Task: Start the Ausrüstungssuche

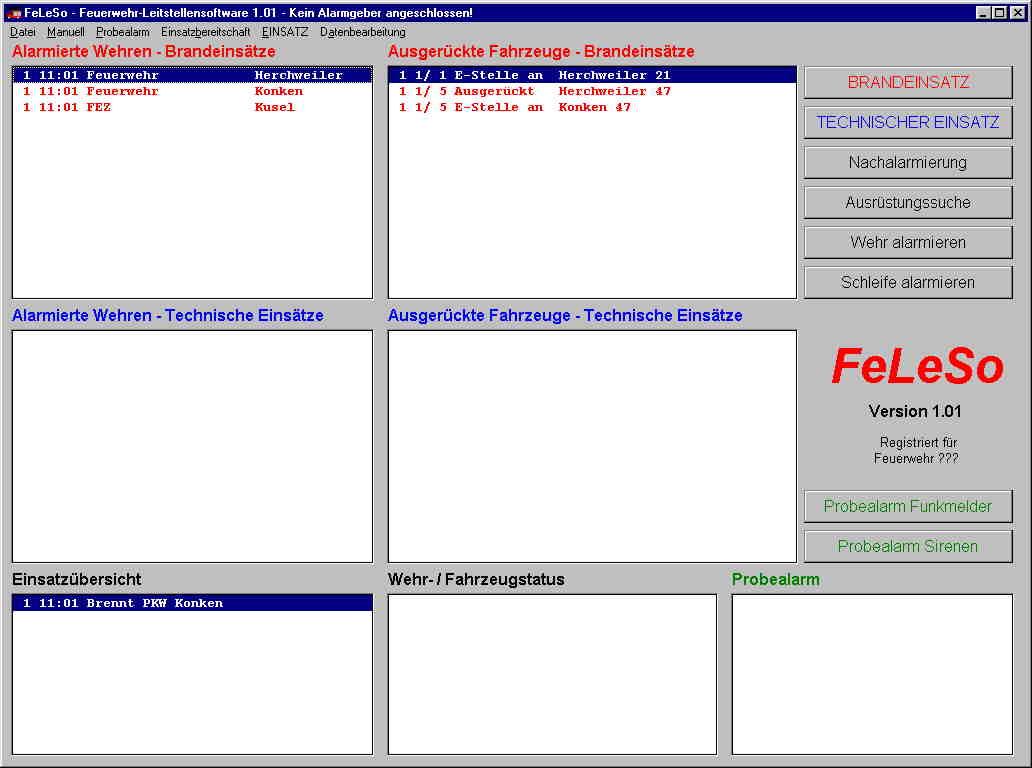Action: click(908, 202)
